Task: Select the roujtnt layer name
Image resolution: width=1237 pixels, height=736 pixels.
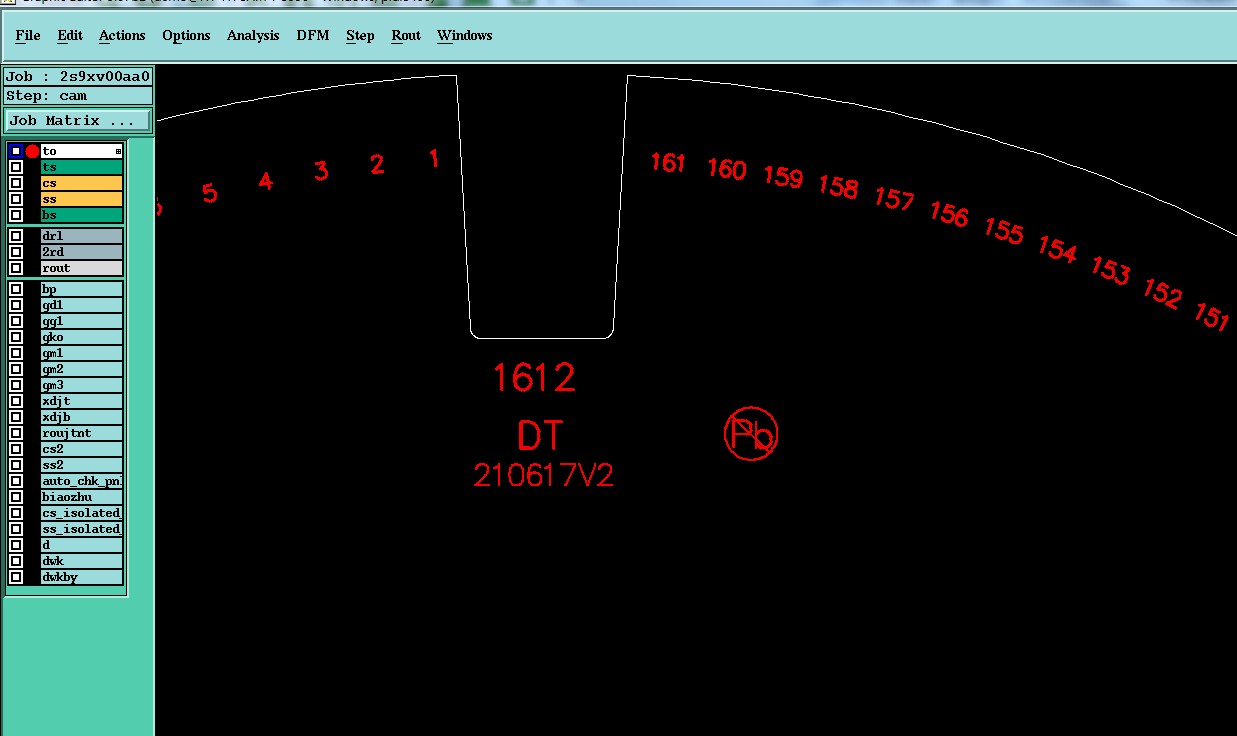Action: 81,433
